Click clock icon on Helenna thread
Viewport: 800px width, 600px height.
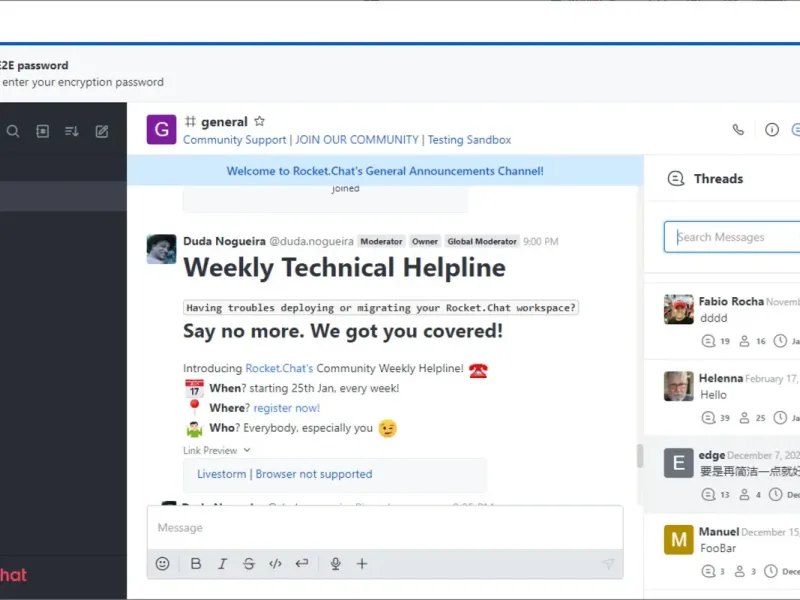point(780,418)
